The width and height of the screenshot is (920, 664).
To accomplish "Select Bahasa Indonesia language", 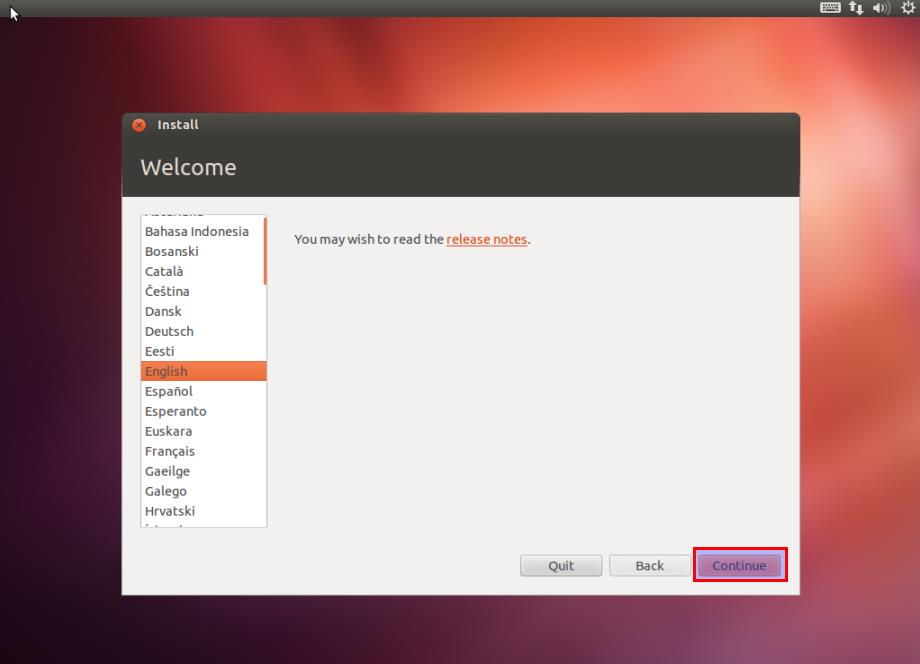I will coord(204,232).
